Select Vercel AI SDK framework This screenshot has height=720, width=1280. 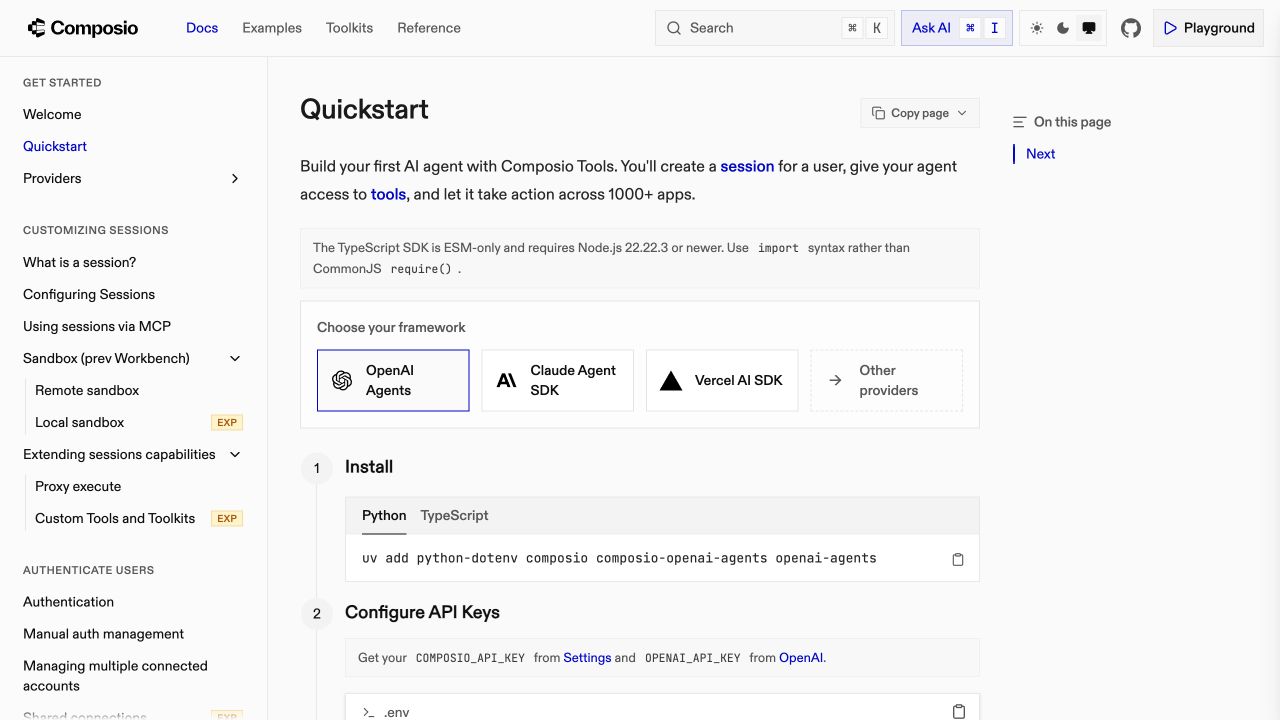point(722,380)
